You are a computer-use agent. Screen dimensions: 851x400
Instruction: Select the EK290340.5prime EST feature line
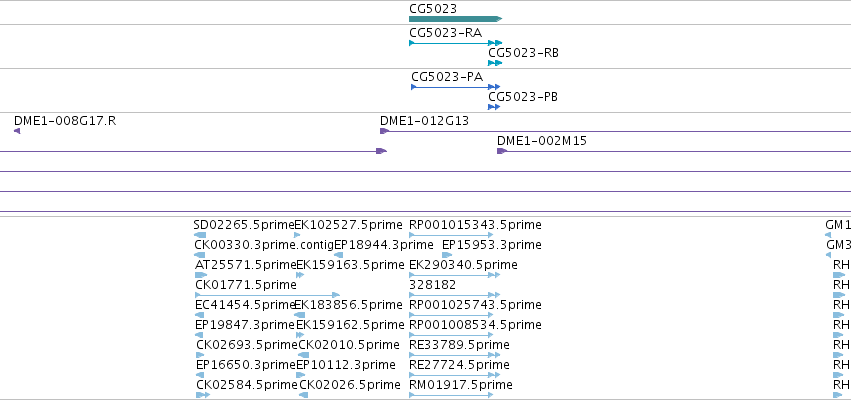tap(454, 275)
